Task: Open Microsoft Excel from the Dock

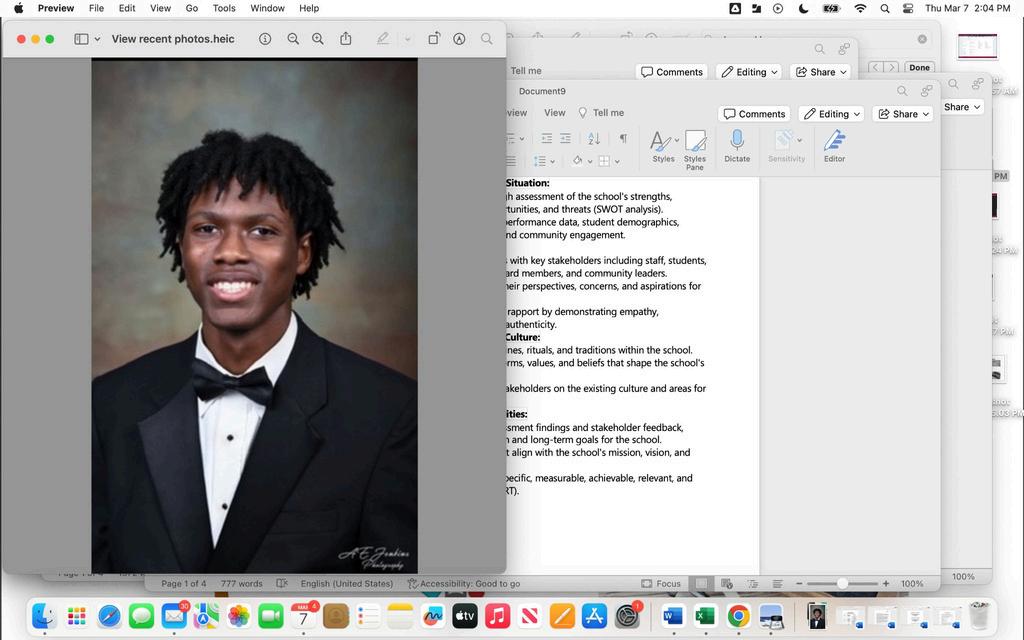Action: point(705,615)
